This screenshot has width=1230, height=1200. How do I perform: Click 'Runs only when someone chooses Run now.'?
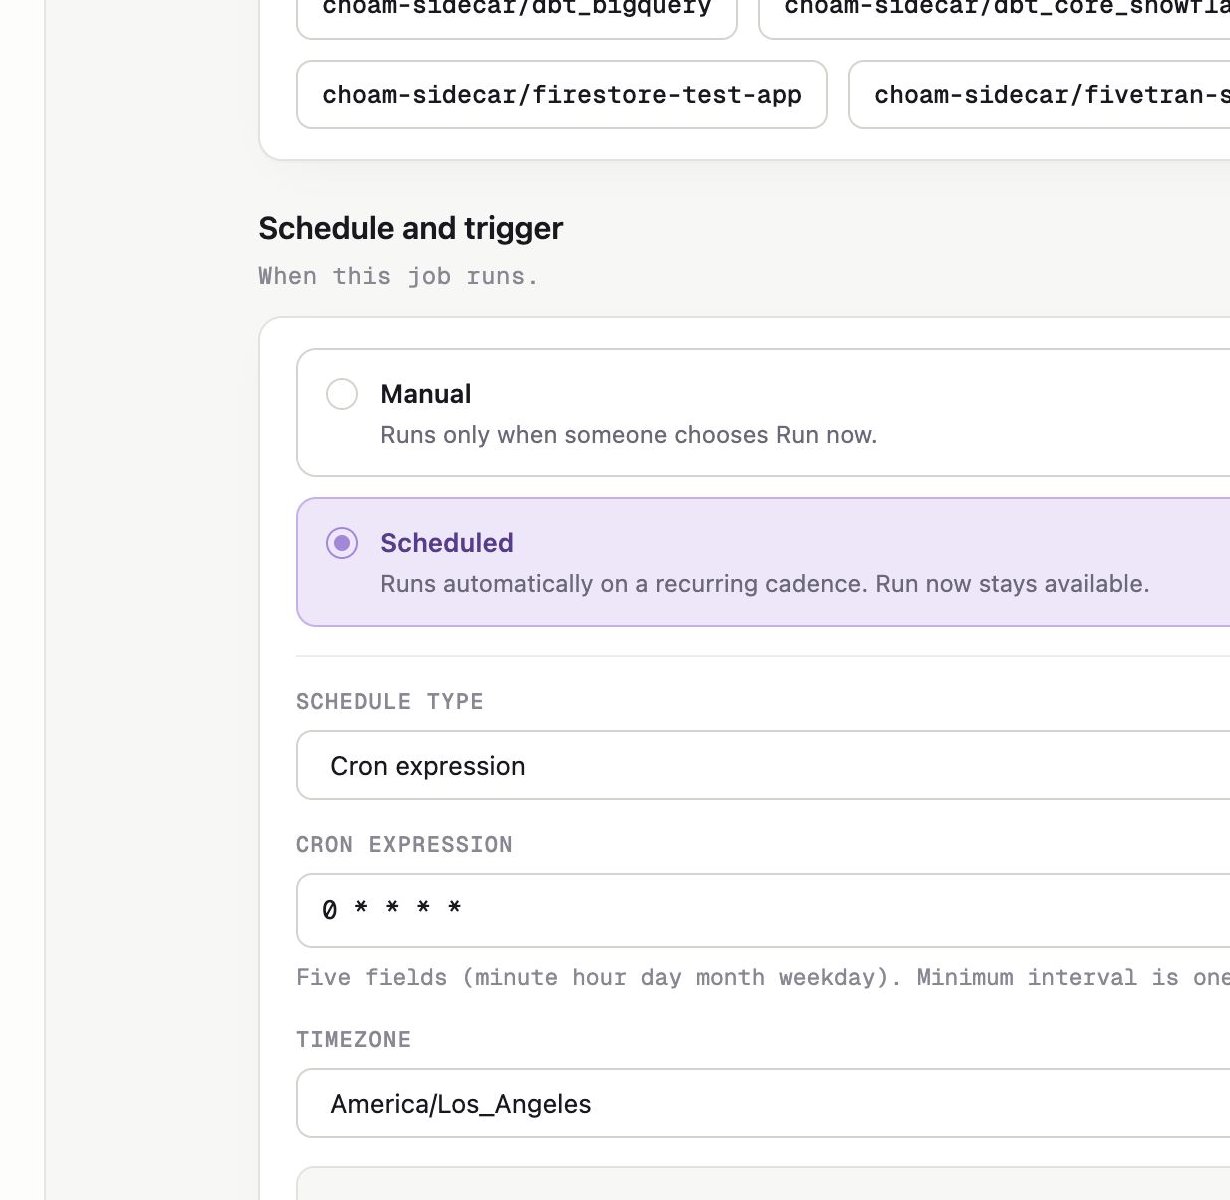[628, 435]
